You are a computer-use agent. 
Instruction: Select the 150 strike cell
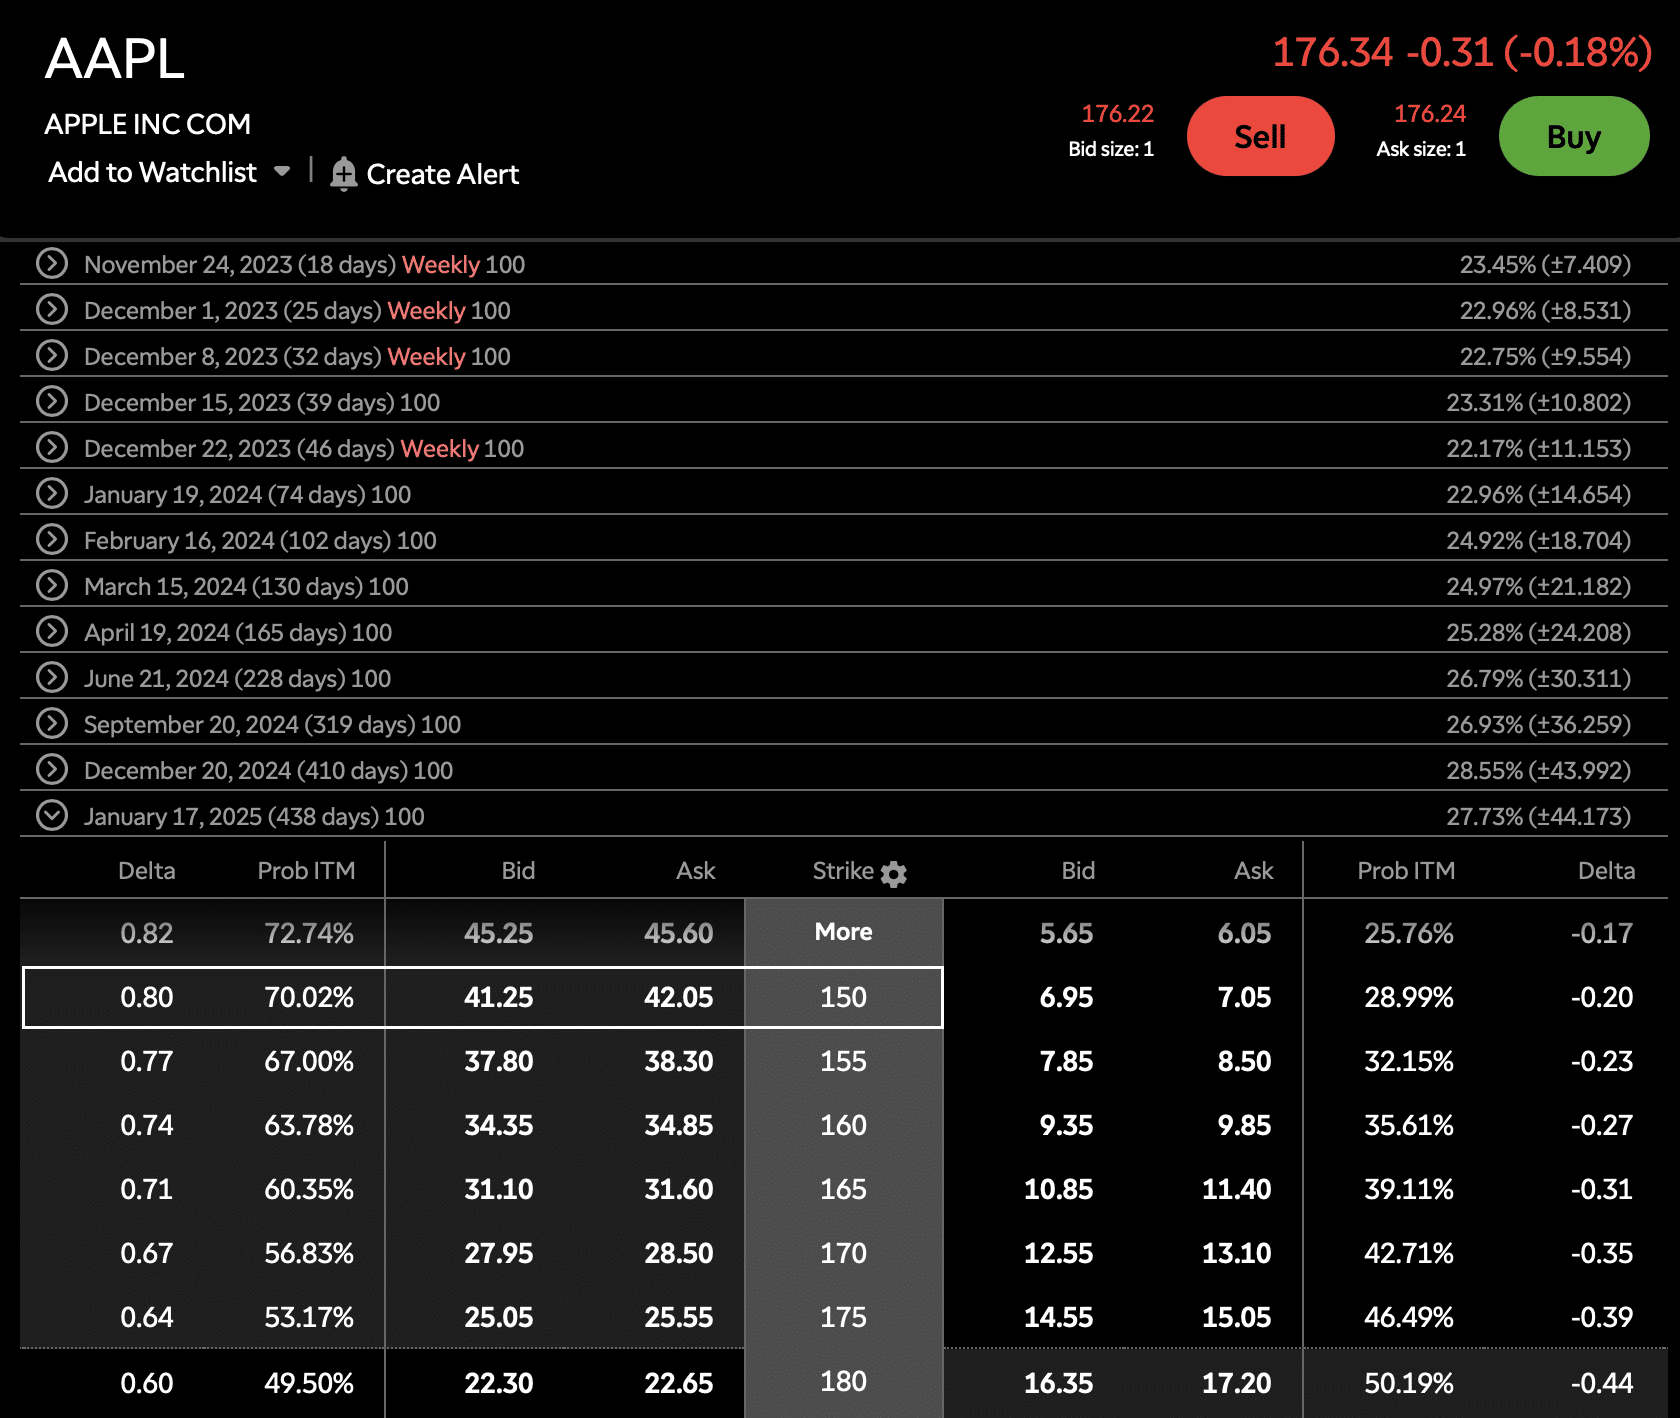844,997
